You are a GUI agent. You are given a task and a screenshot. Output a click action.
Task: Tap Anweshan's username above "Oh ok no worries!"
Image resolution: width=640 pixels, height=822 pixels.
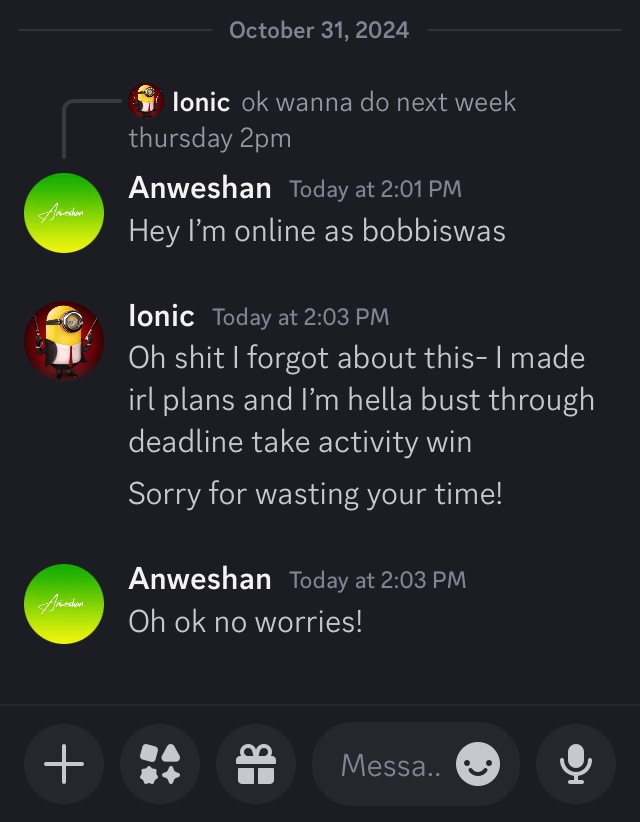coord(200,579)
